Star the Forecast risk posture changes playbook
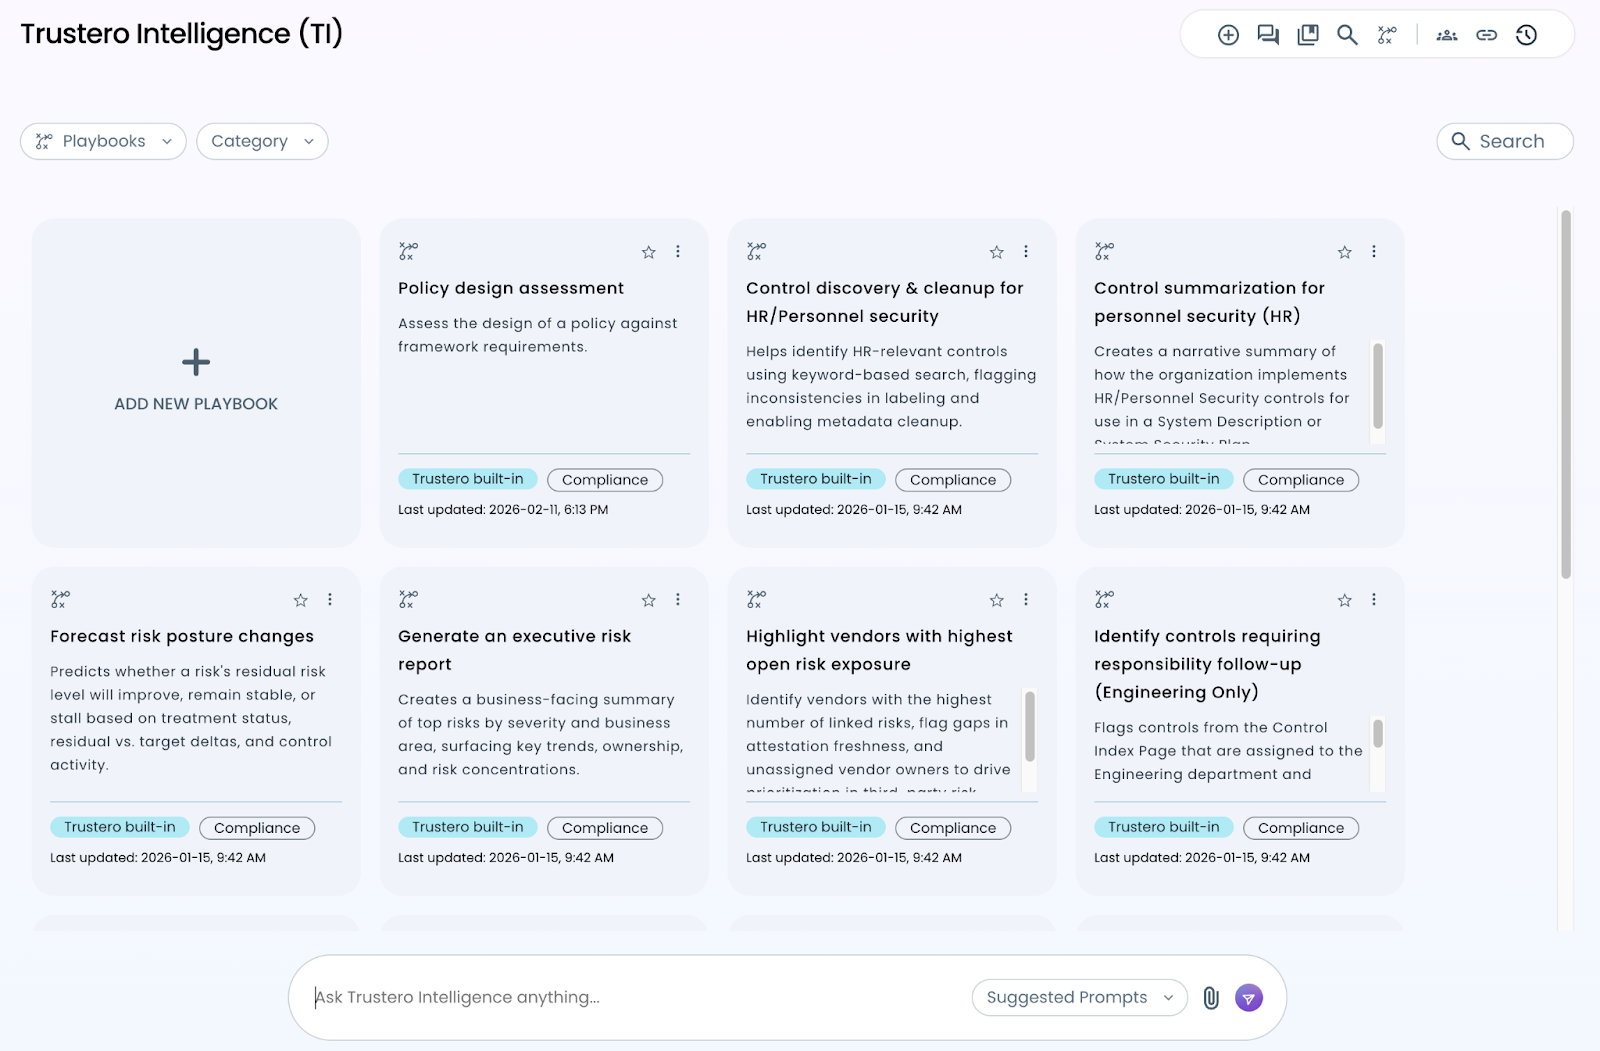Image resolution: width=1600 pixels, height=1051 pixels. click(301, 600)
